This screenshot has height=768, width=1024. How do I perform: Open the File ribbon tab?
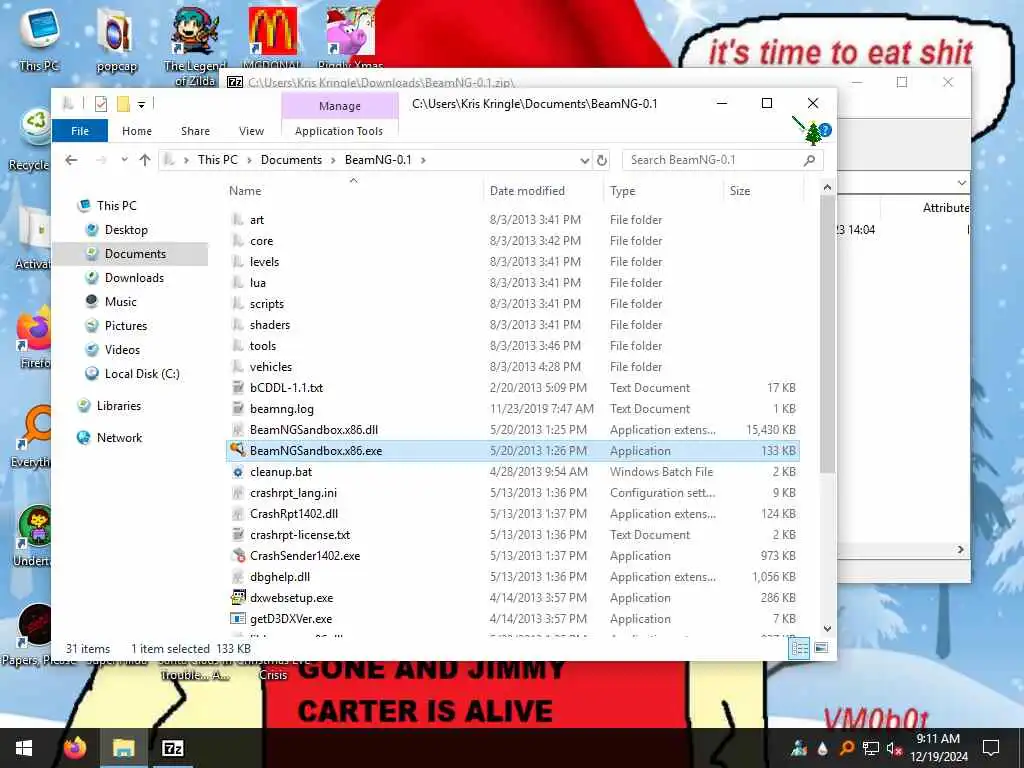(80, 131)
